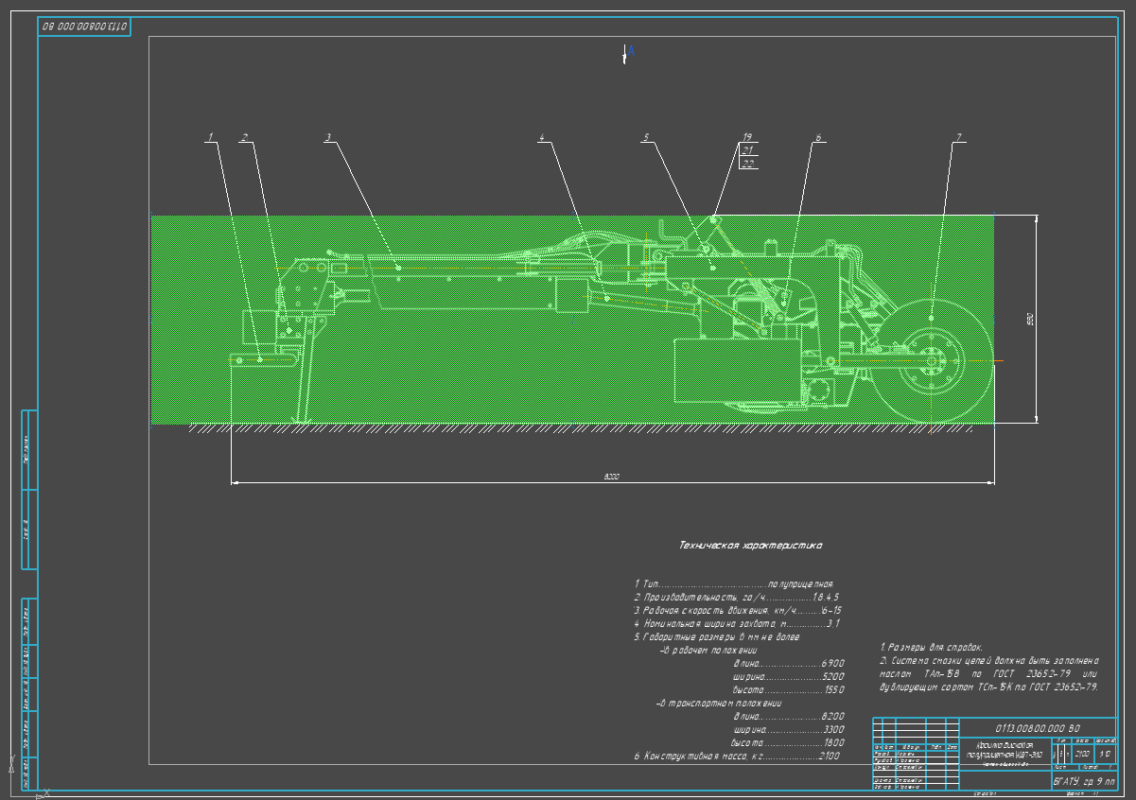1136x800 pixels.
Task: Select callout number 6 label
Action: point(817,137)
